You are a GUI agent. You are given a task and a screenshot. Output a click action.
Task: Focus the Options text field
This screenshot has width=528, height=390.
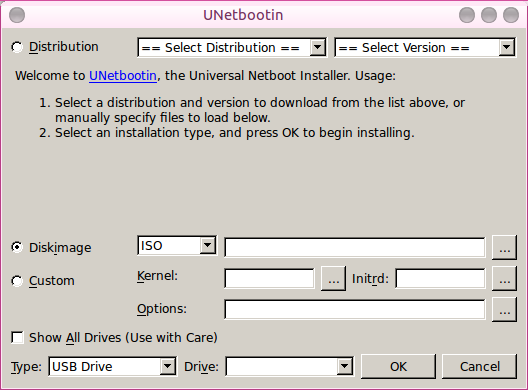[355, 309]
